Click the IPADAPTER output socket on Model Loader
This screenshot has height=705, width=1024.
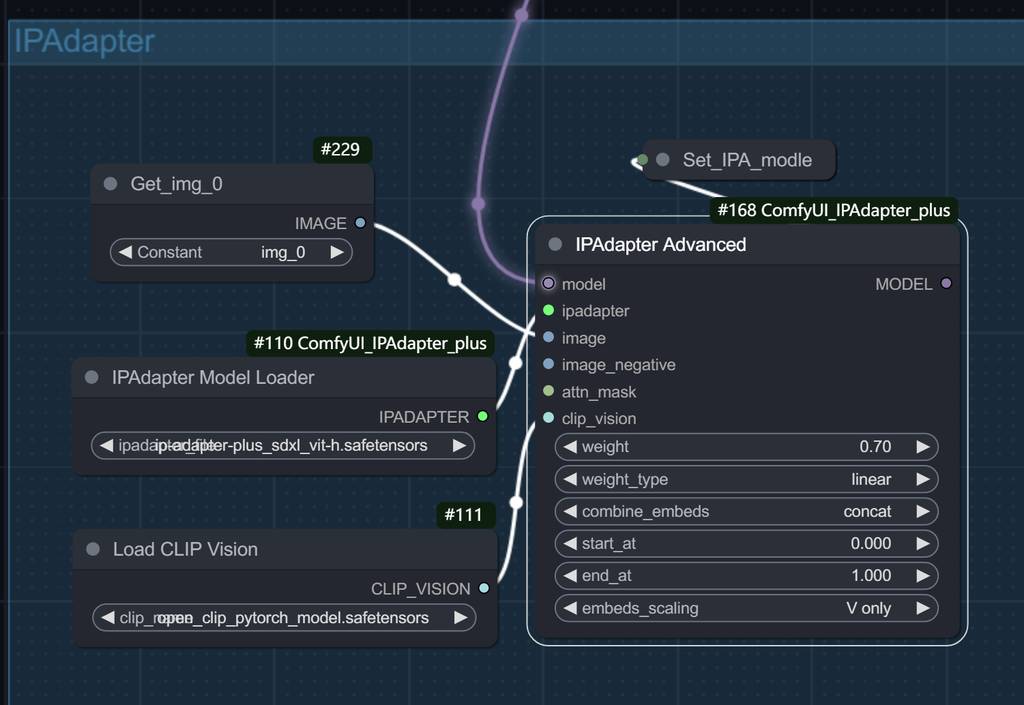[x=483, y=417]
